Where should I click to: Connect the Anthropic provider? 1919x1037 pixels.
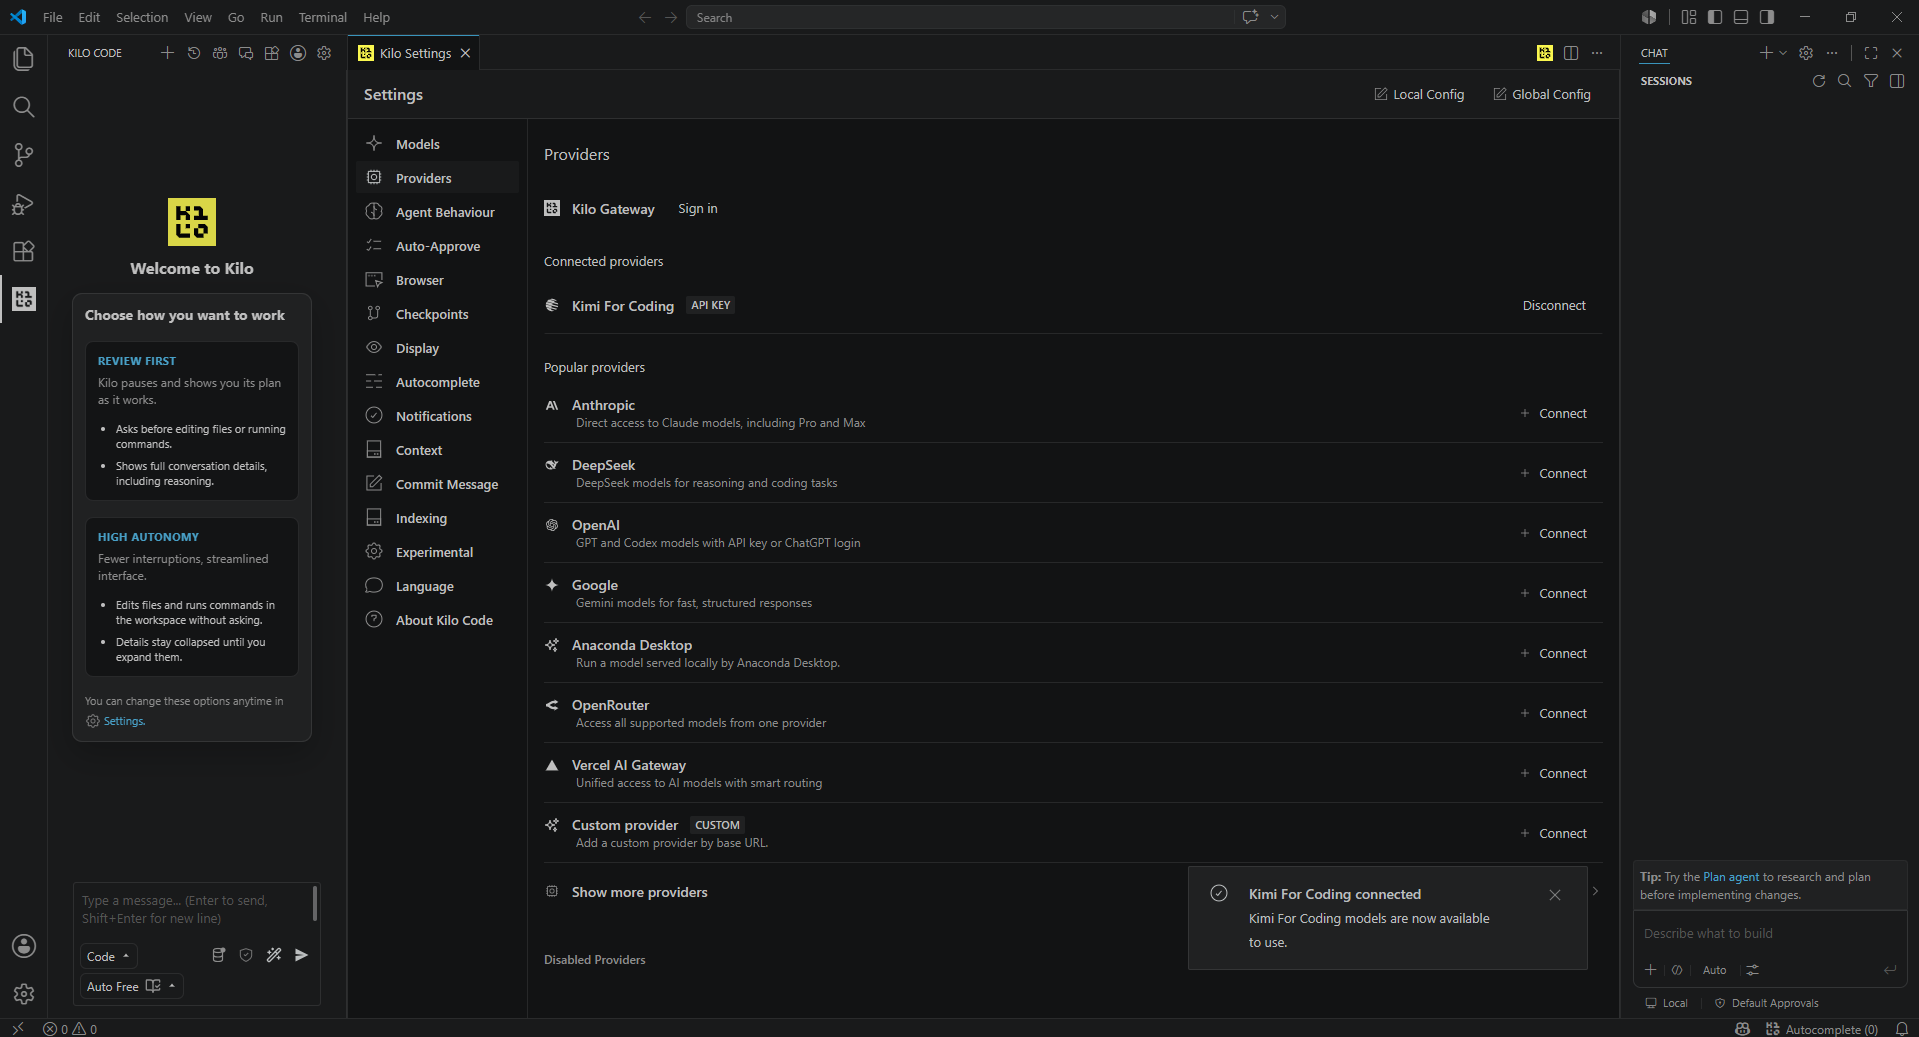(x=1554, y=413)
